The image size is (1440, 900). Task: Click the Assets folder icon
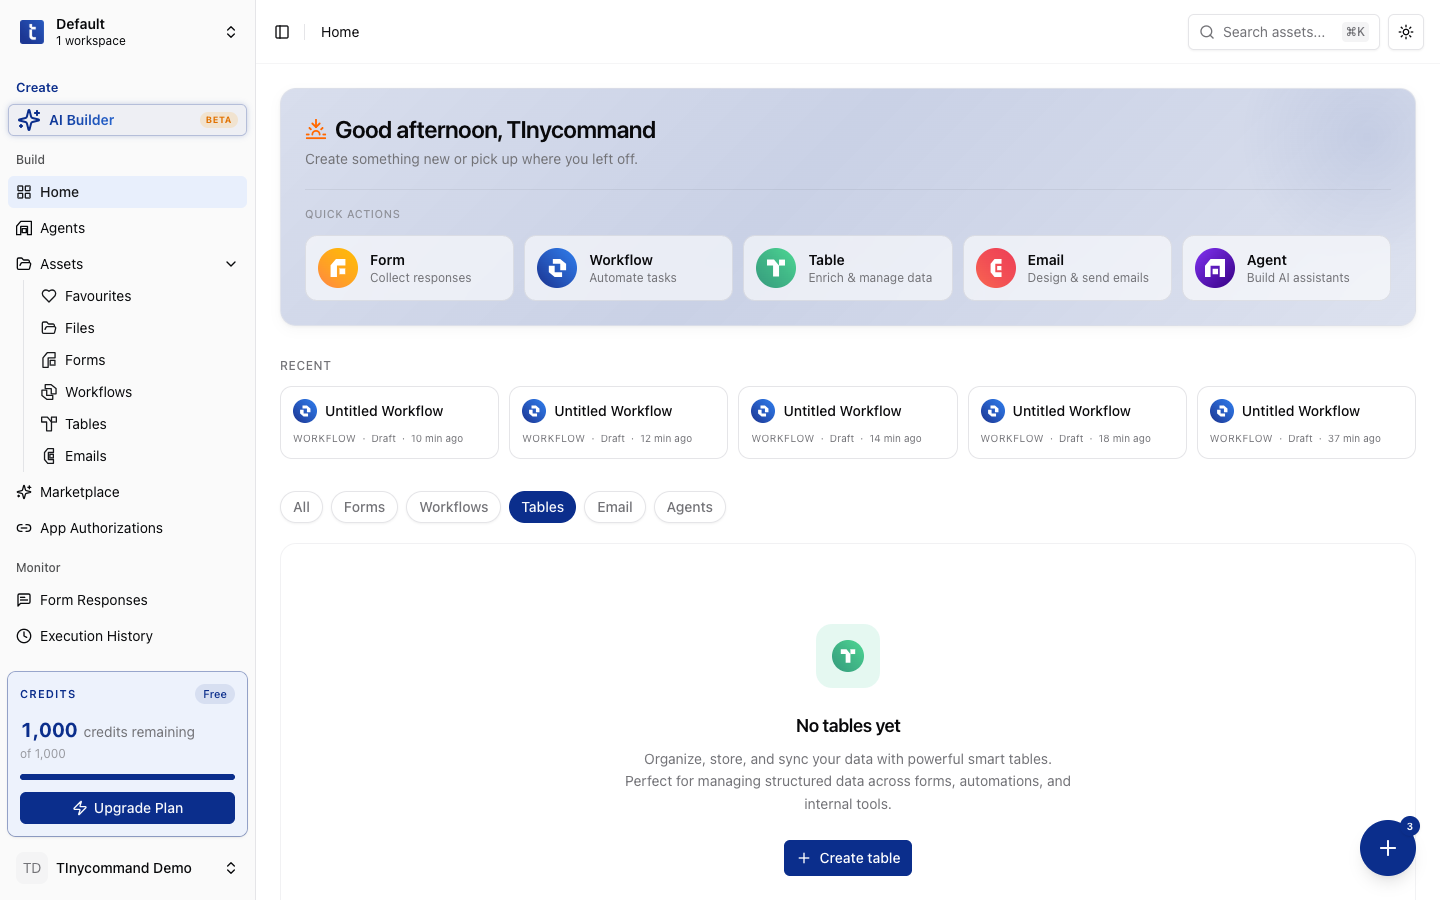pyautogui.click(x=24, y=264)
